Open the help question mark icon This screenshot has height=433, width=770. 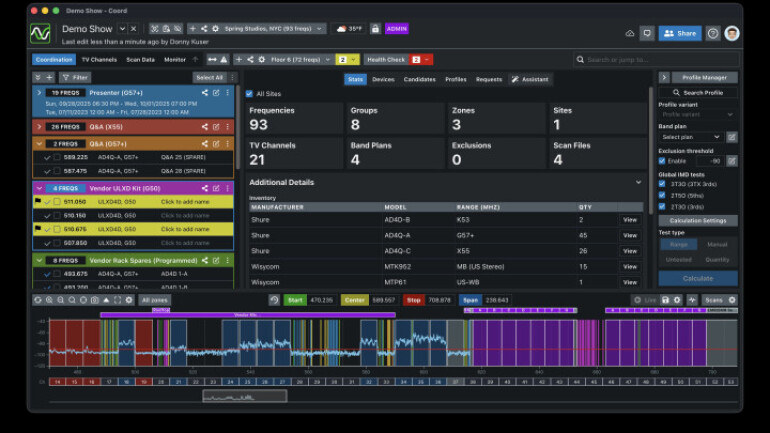tap(713, 33)
